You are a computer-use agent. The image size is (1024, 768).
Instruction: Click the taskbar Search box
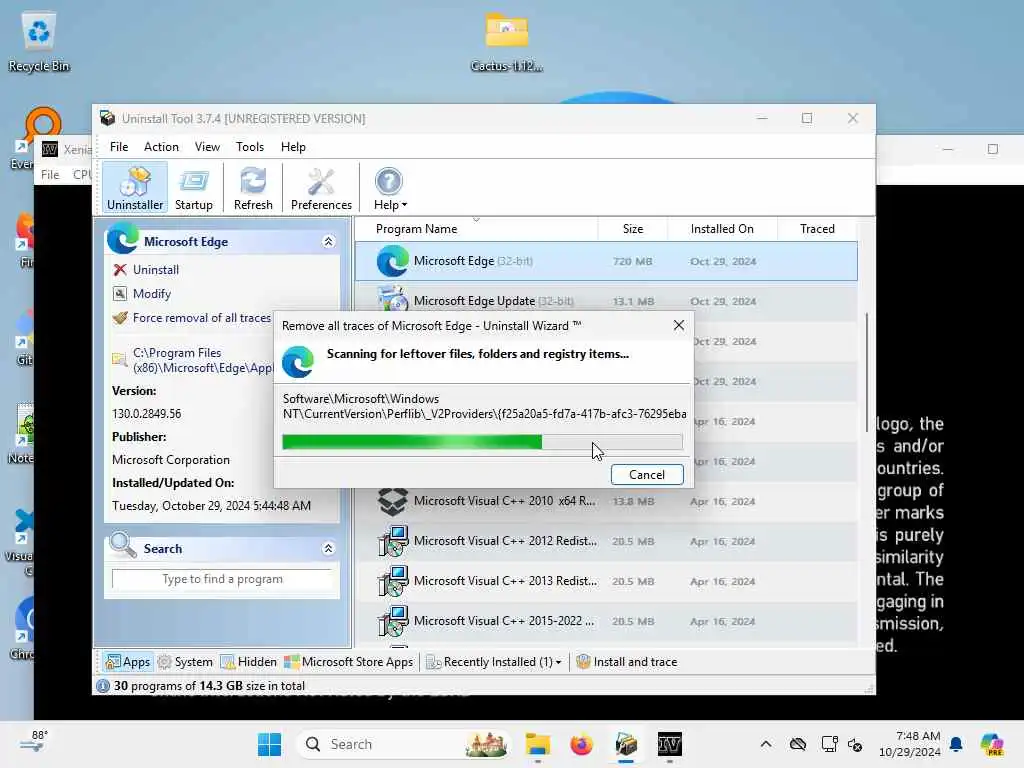tap(405, 744)
